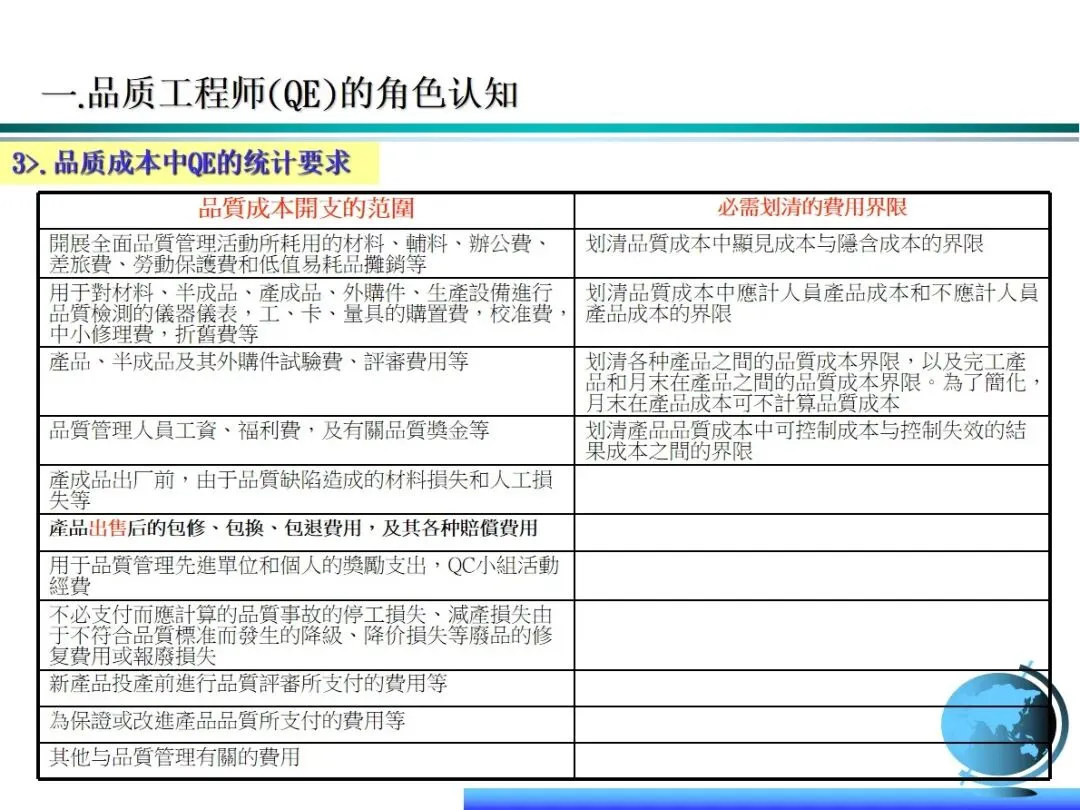Click the cell starting 不必支付而應計算
This screenshot has width=1080, height=810.
click(307, 634)
